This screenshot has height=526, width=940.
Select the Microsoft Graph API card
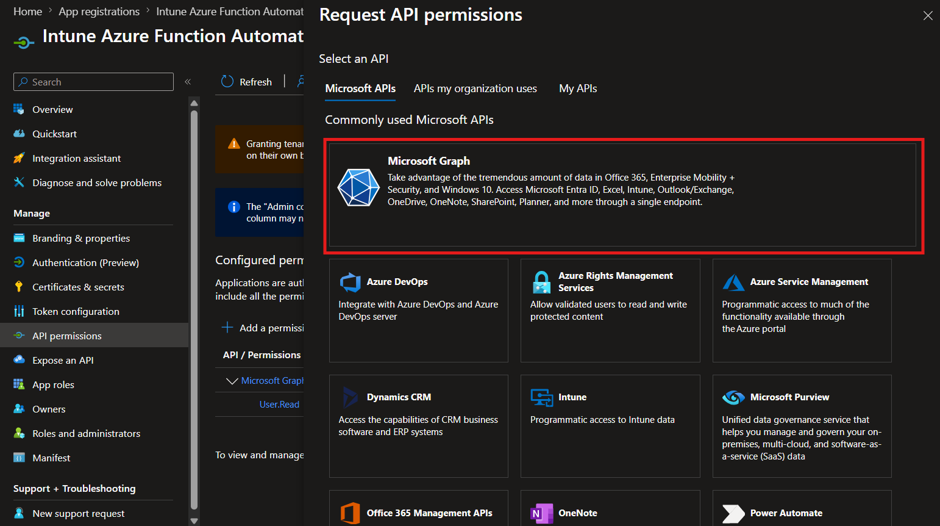click(x=623, y=196)
